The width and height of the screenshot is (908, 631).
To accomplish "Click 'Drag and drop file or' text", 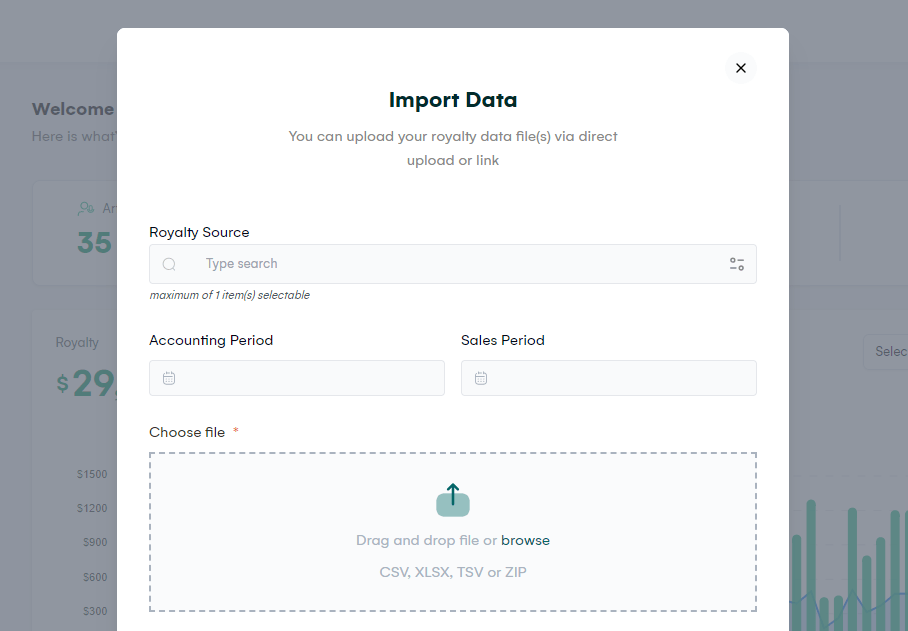I will point(426,540).
